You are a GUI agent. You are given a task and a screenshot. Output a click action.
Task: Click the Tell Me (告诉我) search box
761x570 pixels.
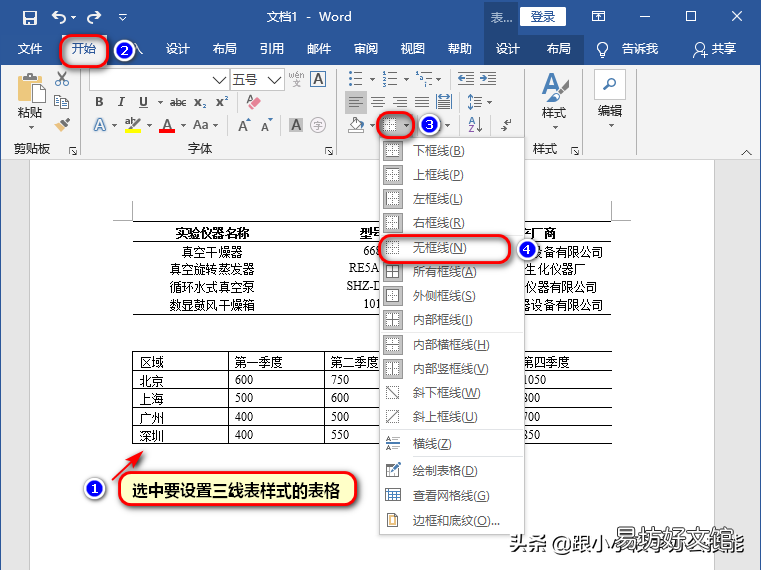(628, 49)
